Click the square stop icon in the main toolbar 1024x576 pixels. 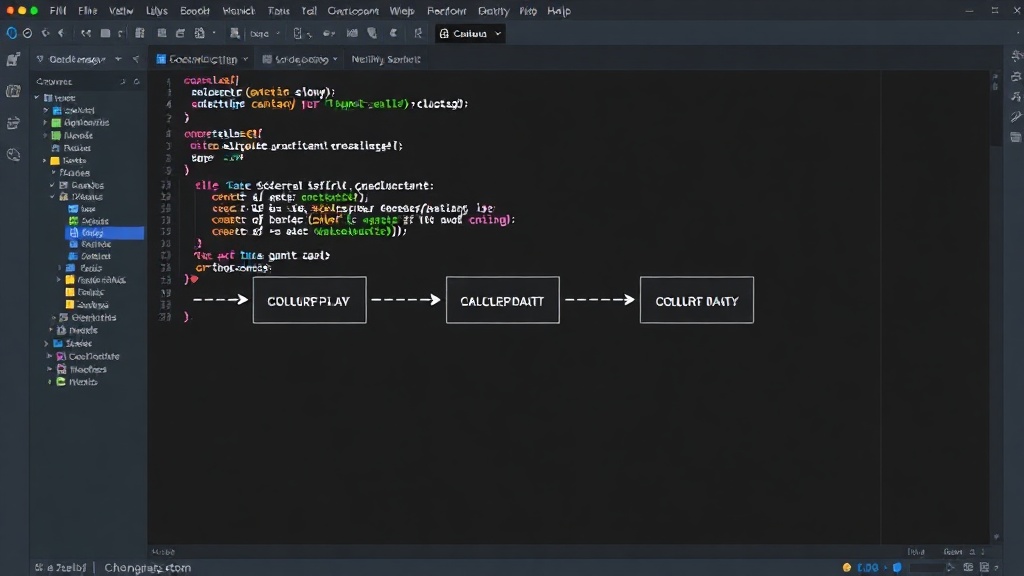105,33
